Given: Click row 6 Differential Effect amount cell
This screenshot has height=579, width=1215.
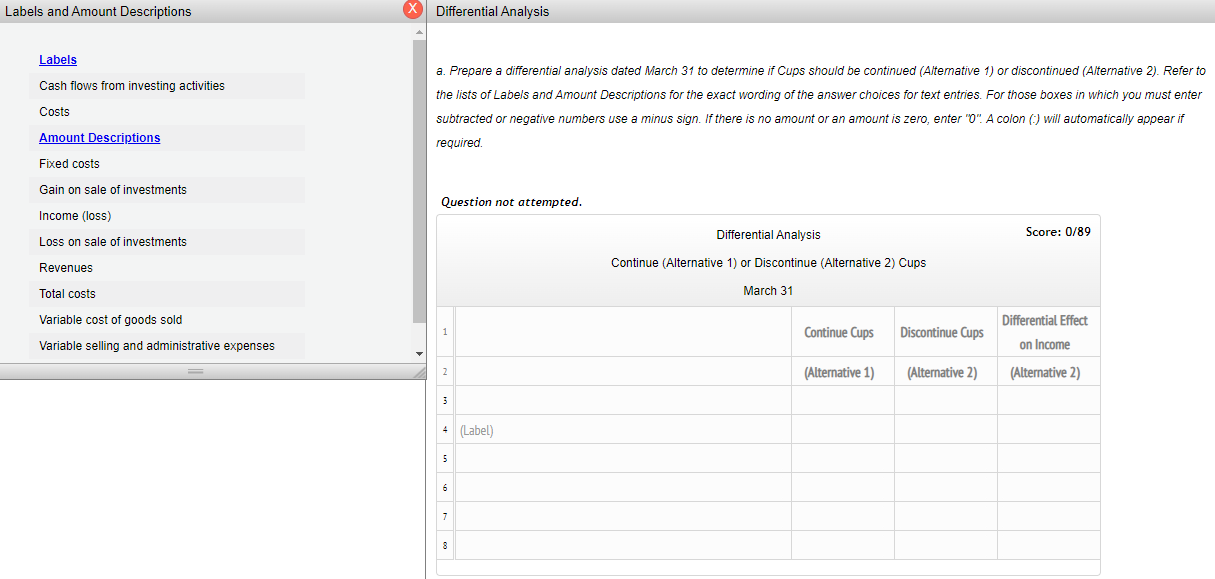Looking at the screenshot, I should 1049,487.
